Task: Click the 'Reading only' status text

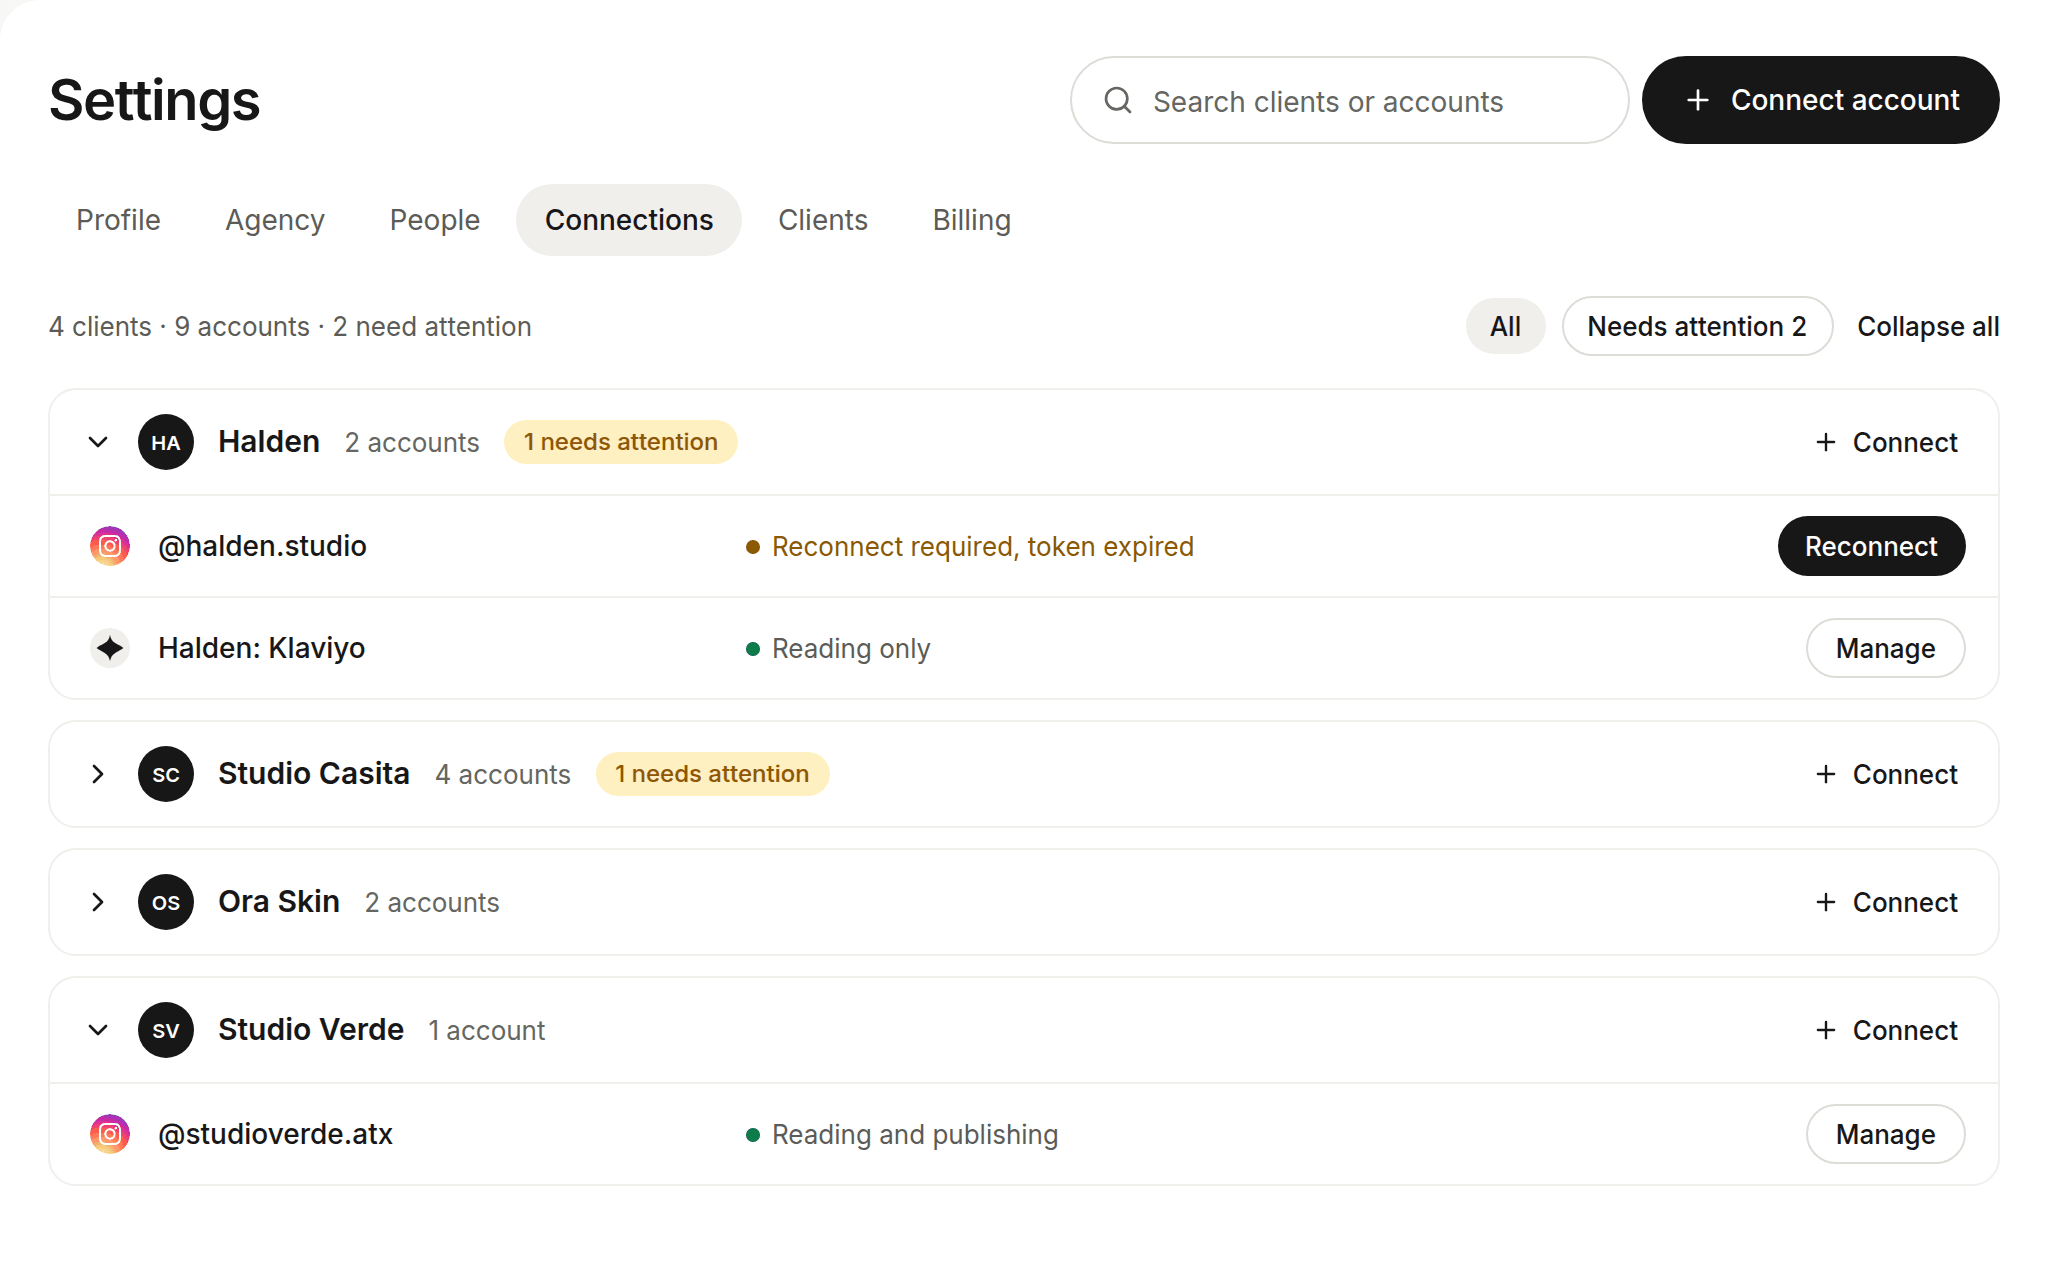Action: 851,648
